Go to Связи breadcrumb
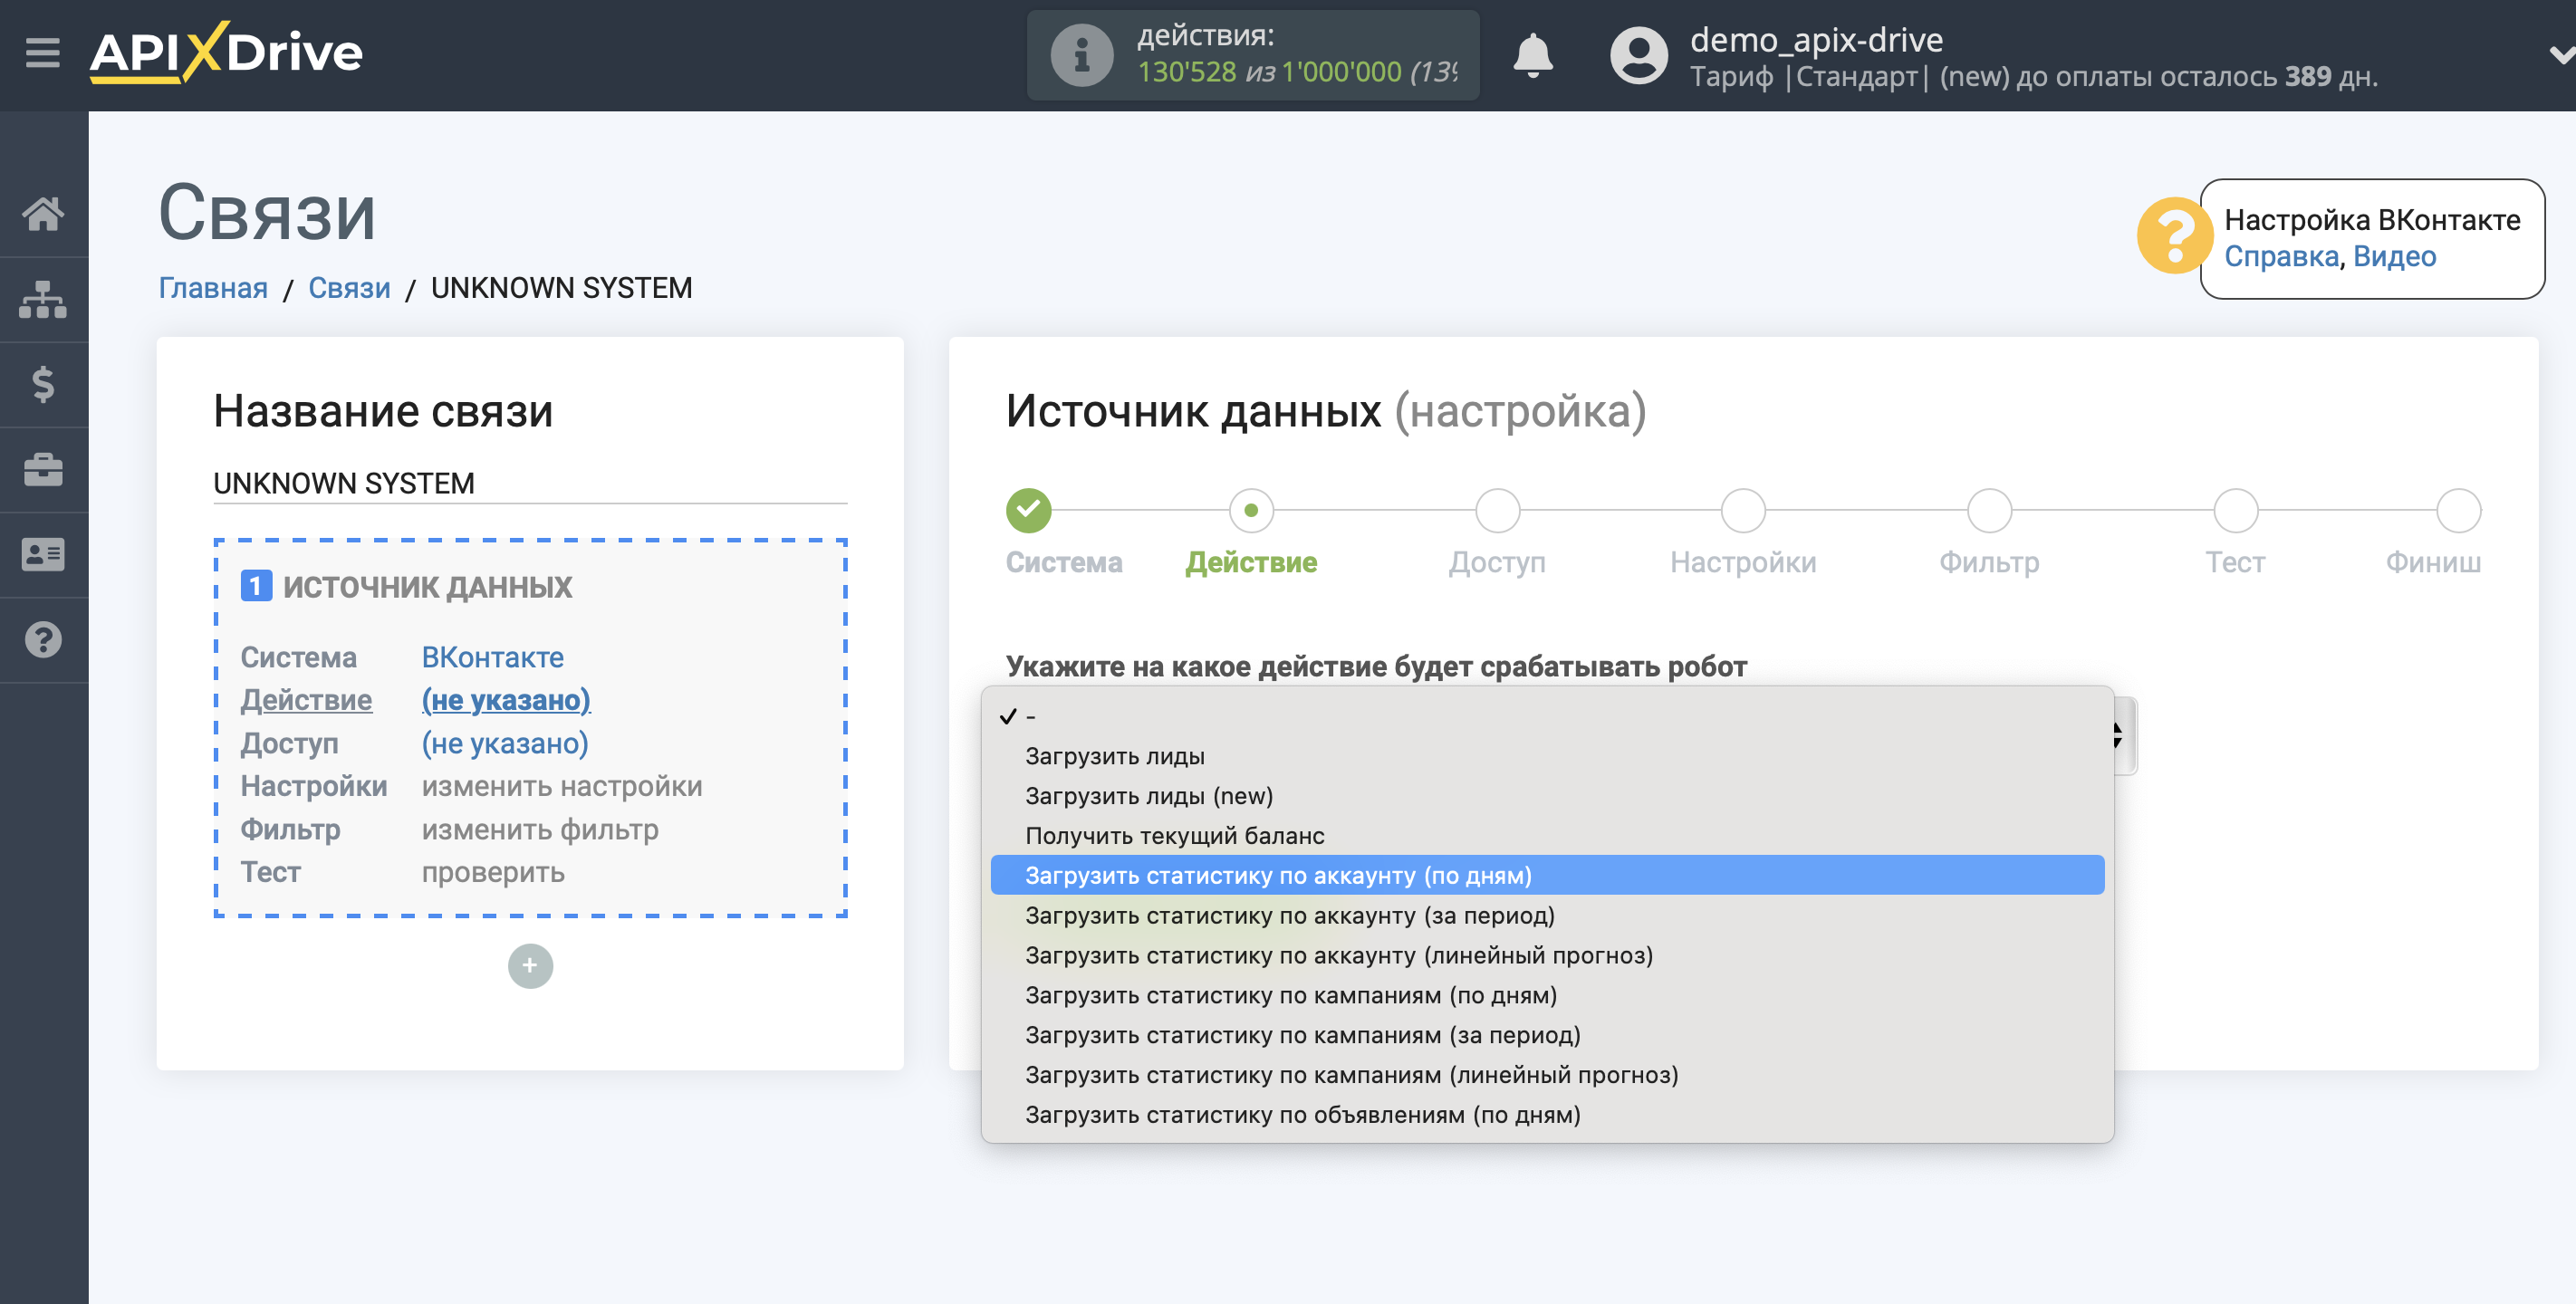This screenshot has width=2576, height=1304. point(349,288)
